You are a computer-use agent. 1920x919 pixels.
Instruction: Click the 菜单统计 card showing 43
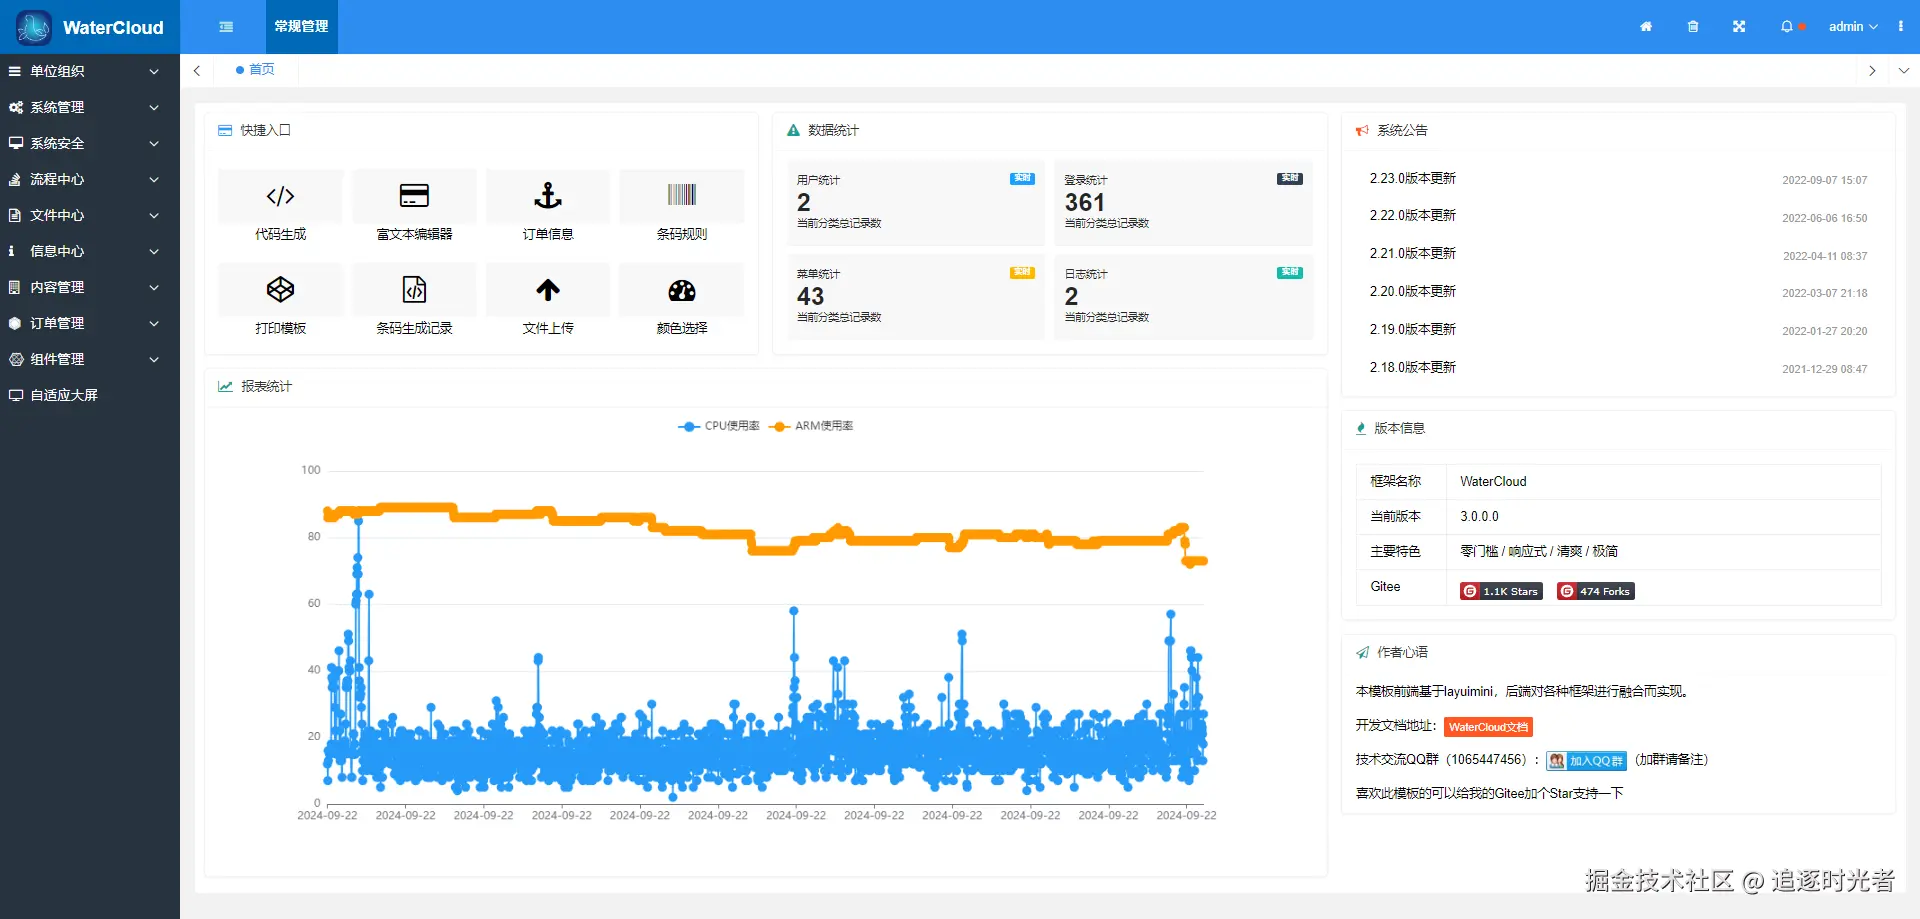(915, 297)
